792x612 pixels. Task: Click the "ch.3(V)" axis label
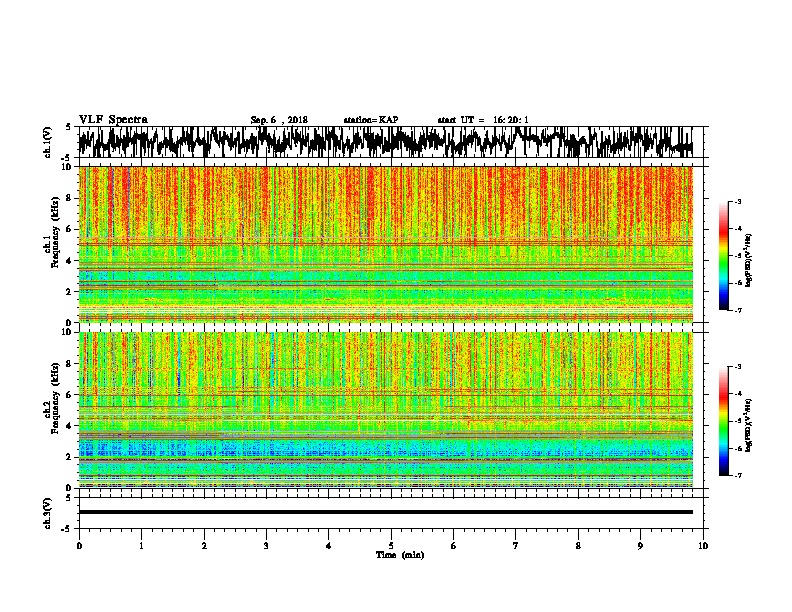48,513
